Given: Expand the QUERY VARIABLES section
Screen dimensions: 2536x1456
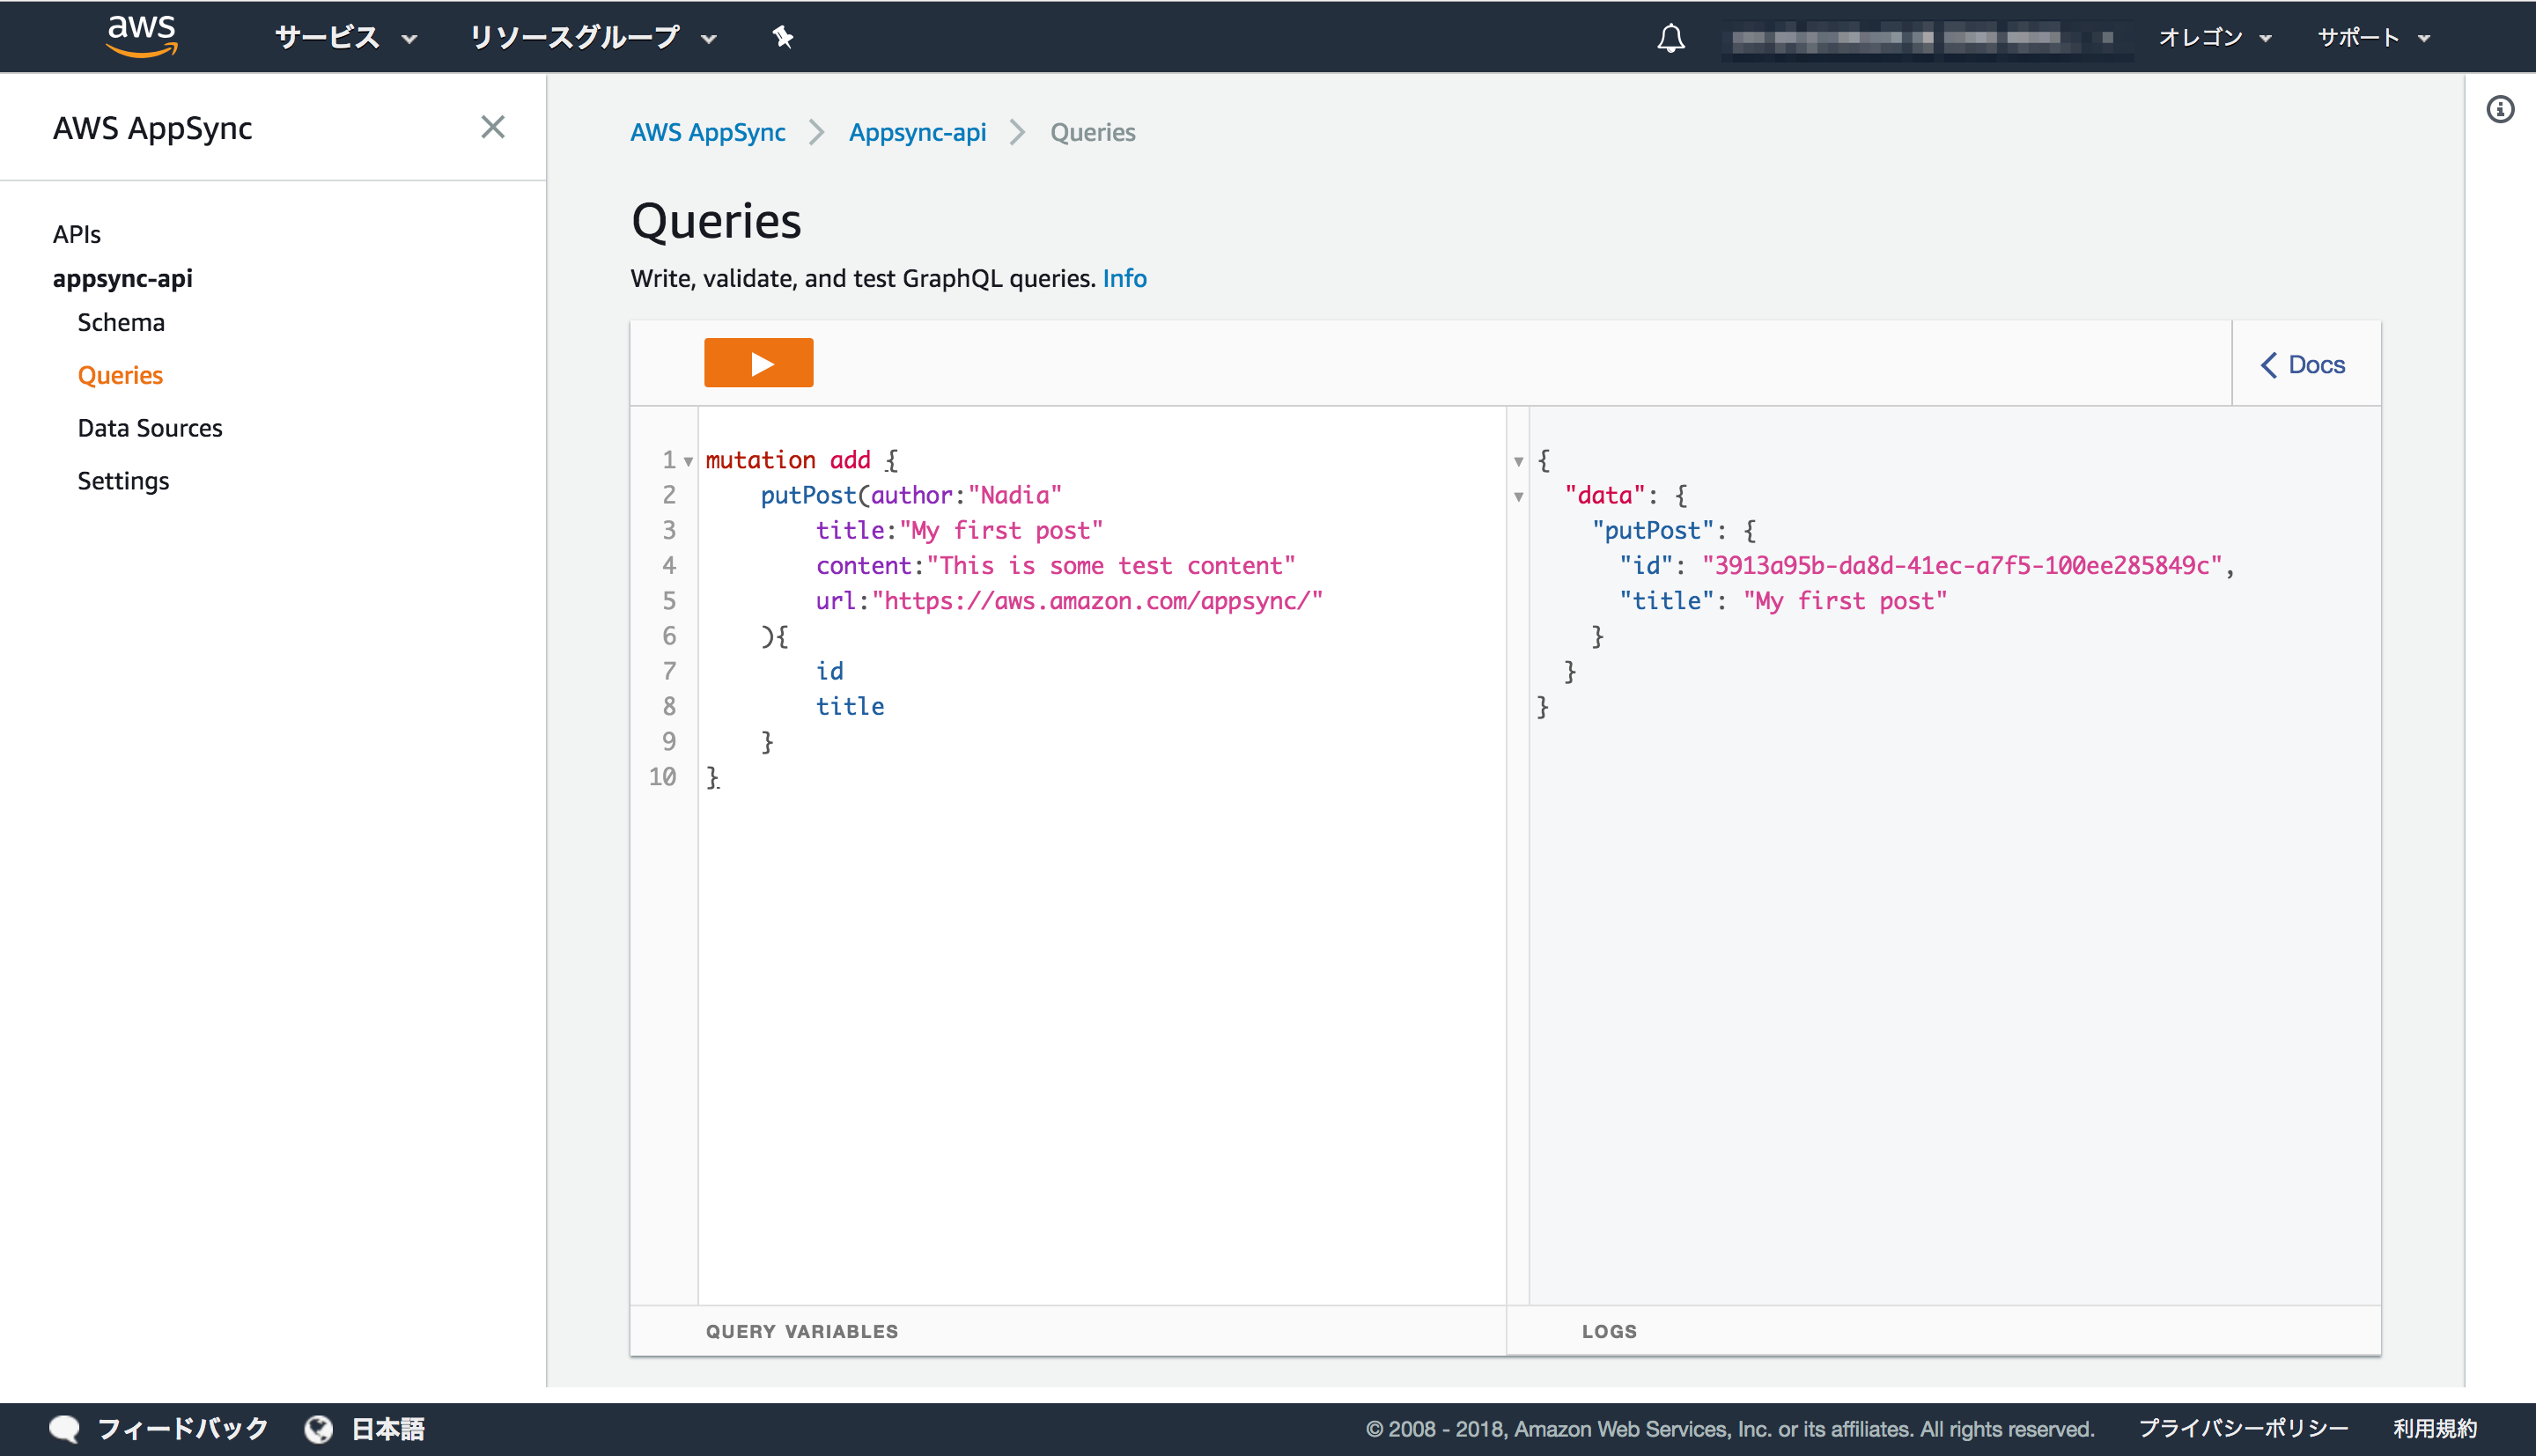Looking at the screenshot, I should tap(802, 1331).
